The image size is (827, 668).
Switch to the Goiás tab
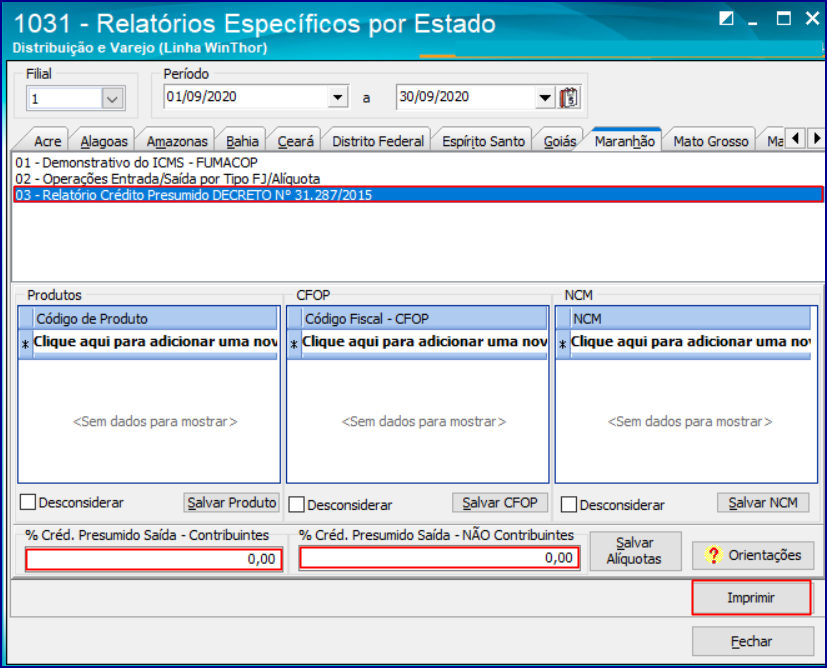560,141
